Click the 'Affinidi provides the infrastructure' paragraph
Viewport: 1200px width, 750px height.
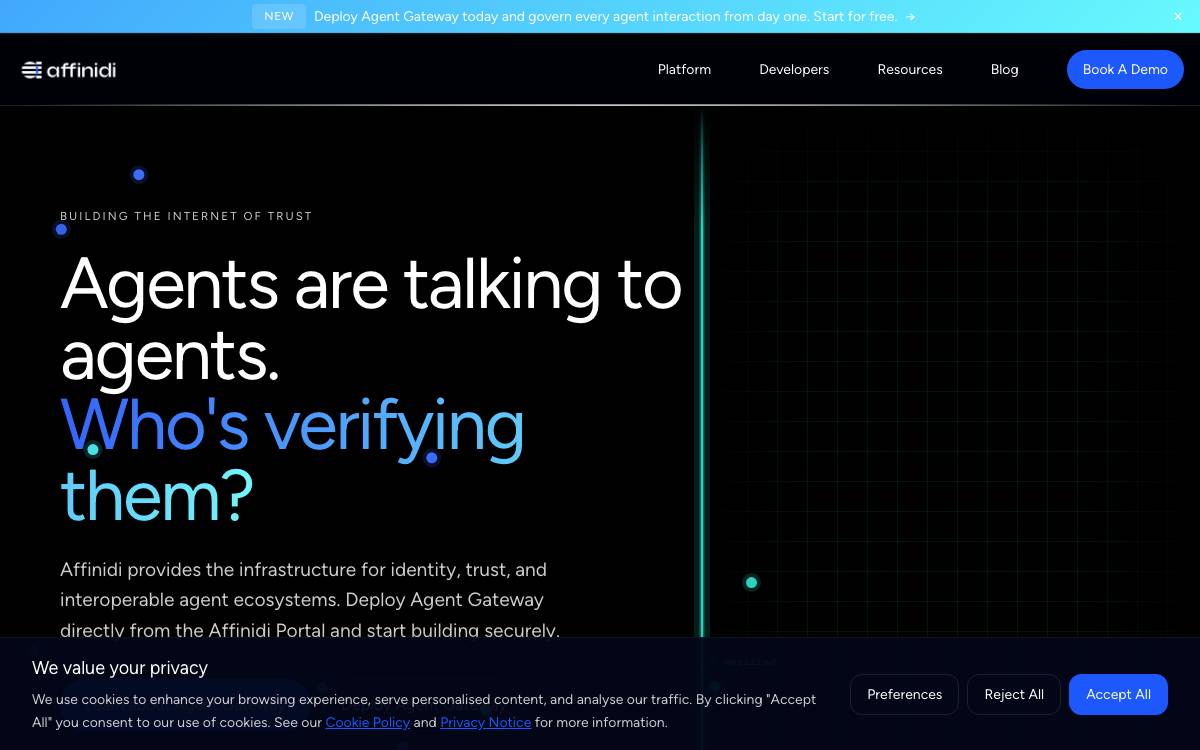[310, 600]
